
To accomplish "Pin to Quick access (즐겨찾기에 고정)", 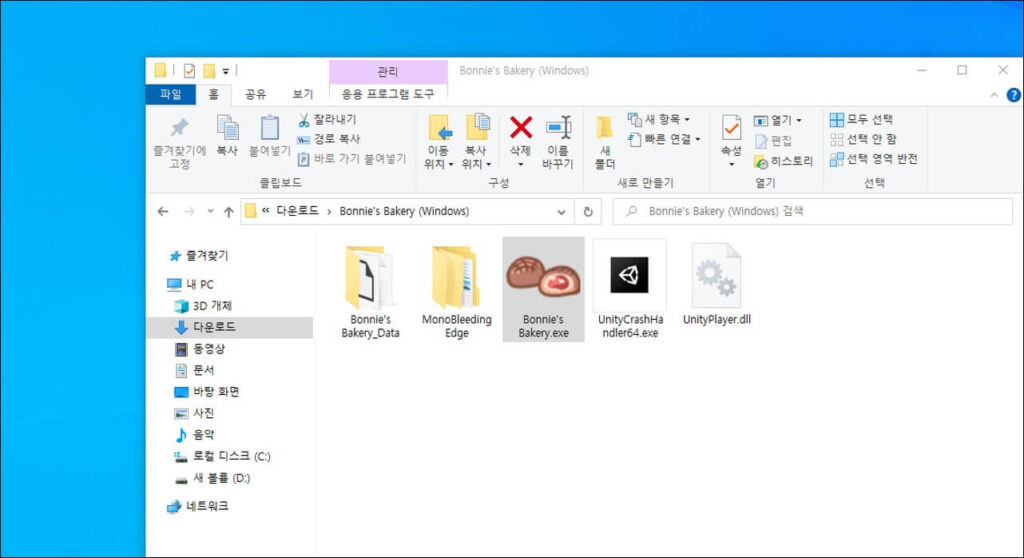I will tap(179, 142).
